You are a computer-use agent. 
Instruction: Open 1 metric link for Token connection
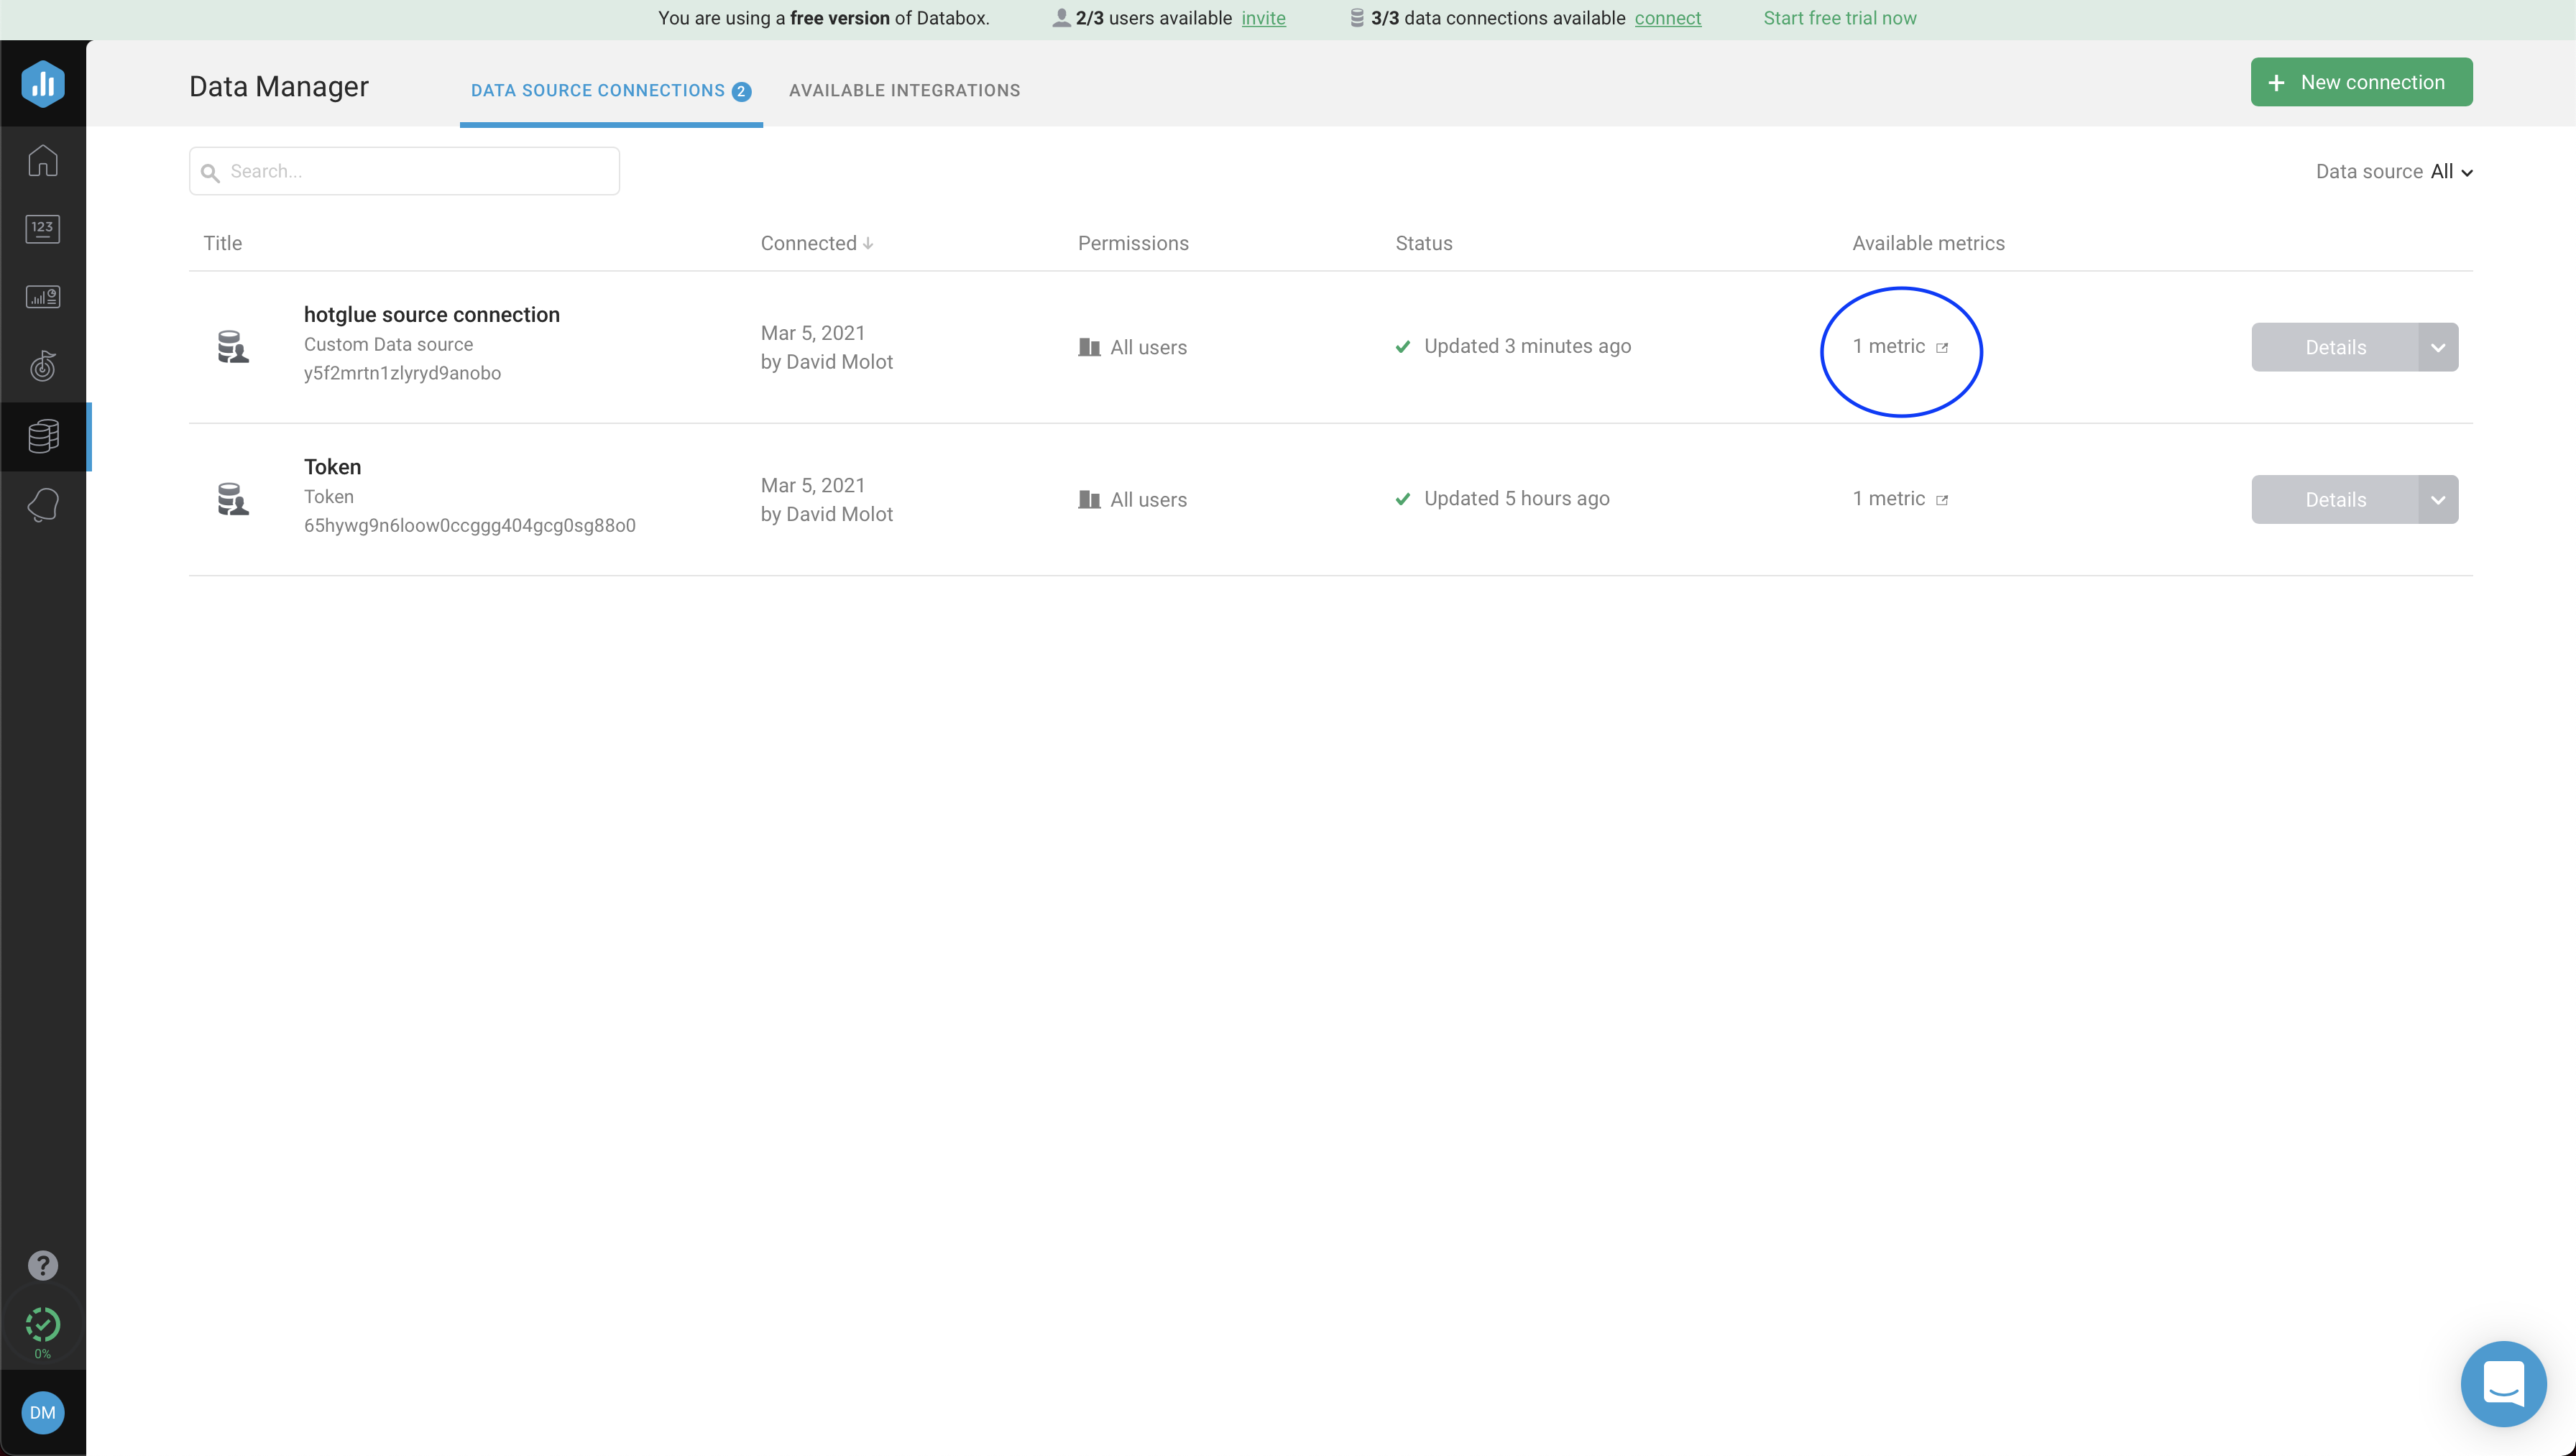[1888, 498]
